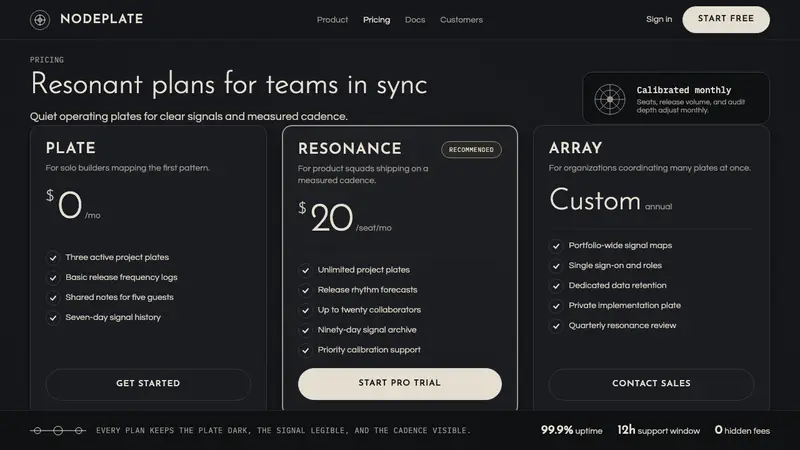Click the Sign in link

click(x=659, y=19)
